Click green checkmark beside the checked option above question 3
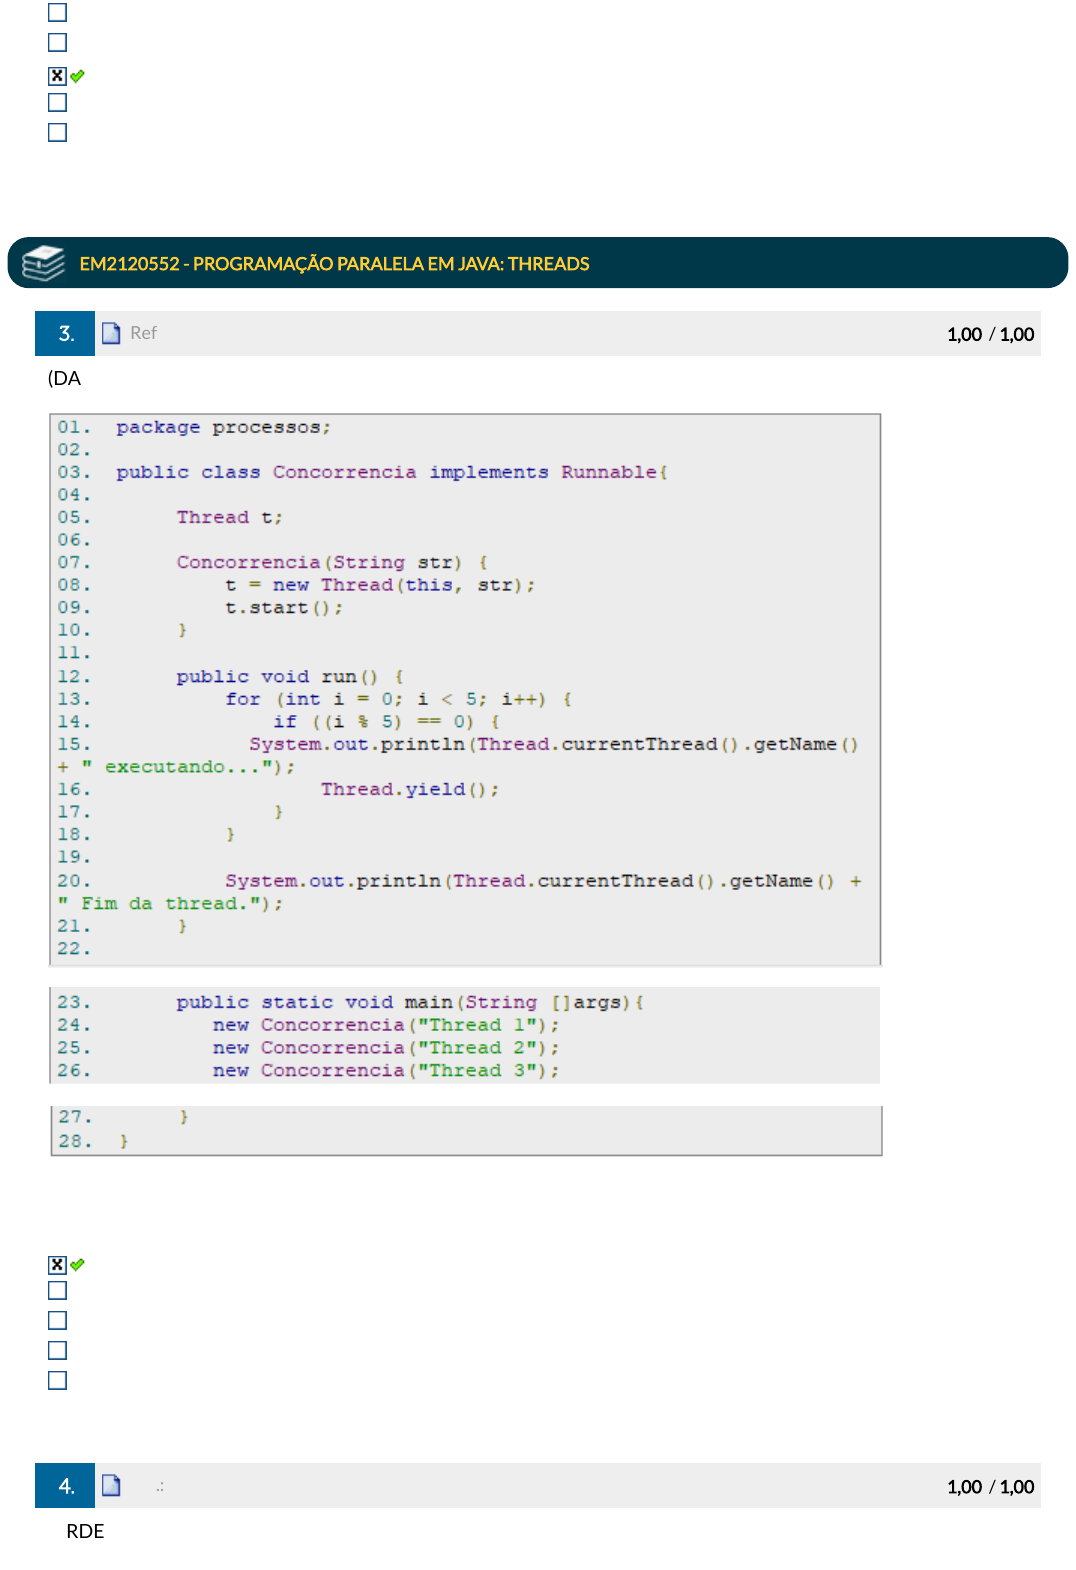 click(x=78, y=76)
